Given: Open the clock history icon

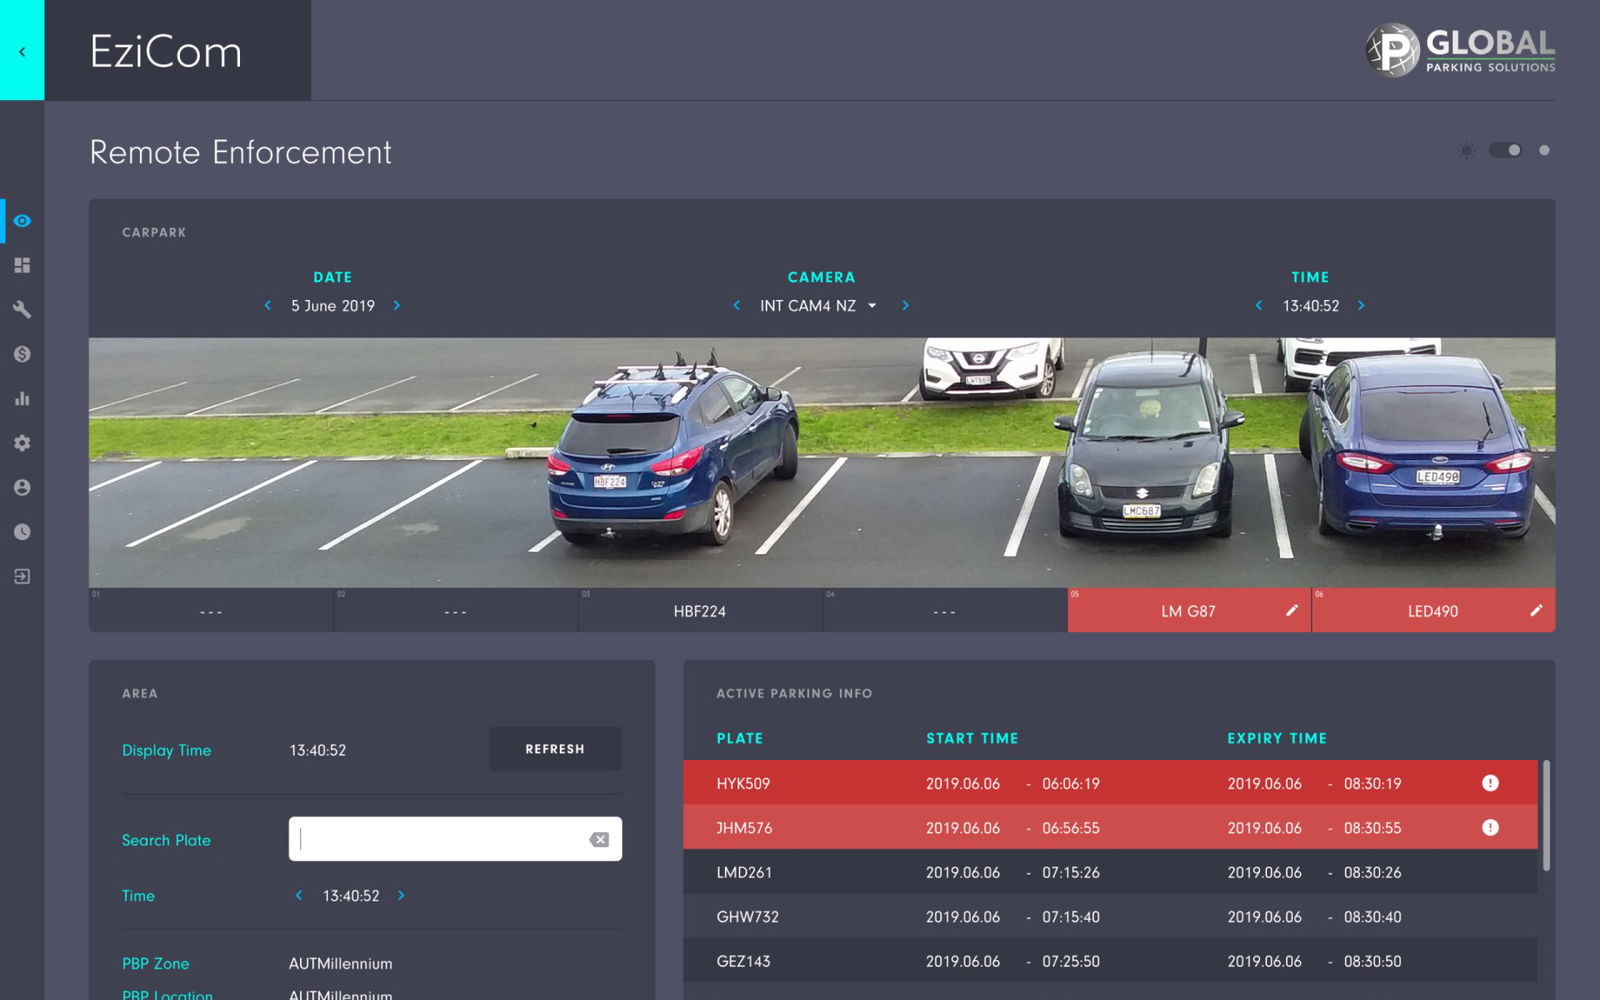Looking at the screenshot, I should click(x=22, y=532).
